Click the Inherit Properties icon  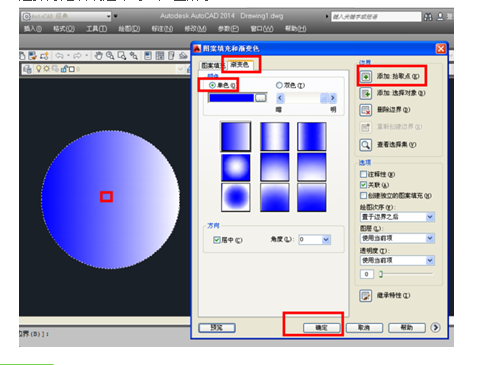366,296
